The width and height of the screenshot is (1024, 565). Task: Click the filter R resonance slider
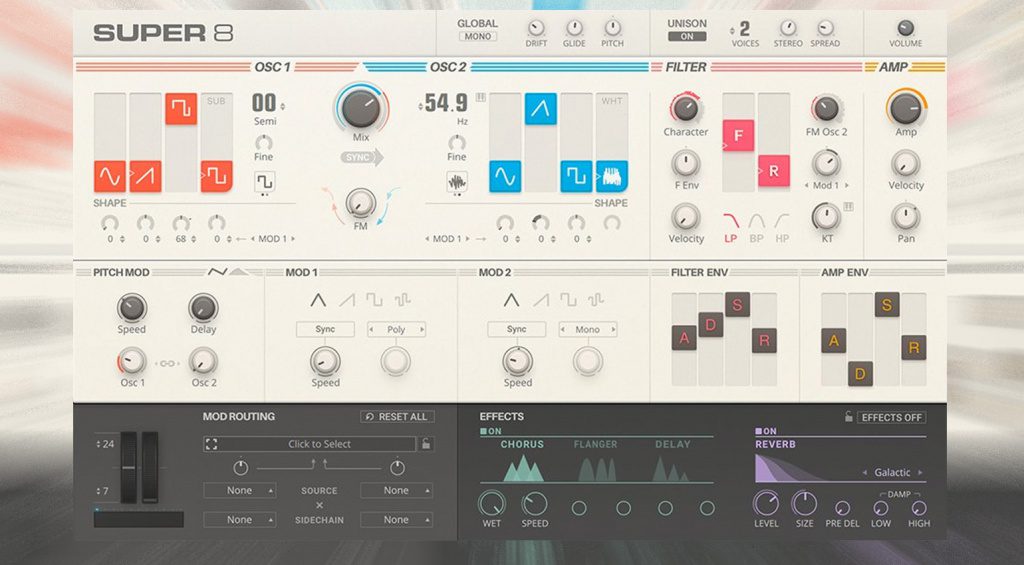click(774, 170)
